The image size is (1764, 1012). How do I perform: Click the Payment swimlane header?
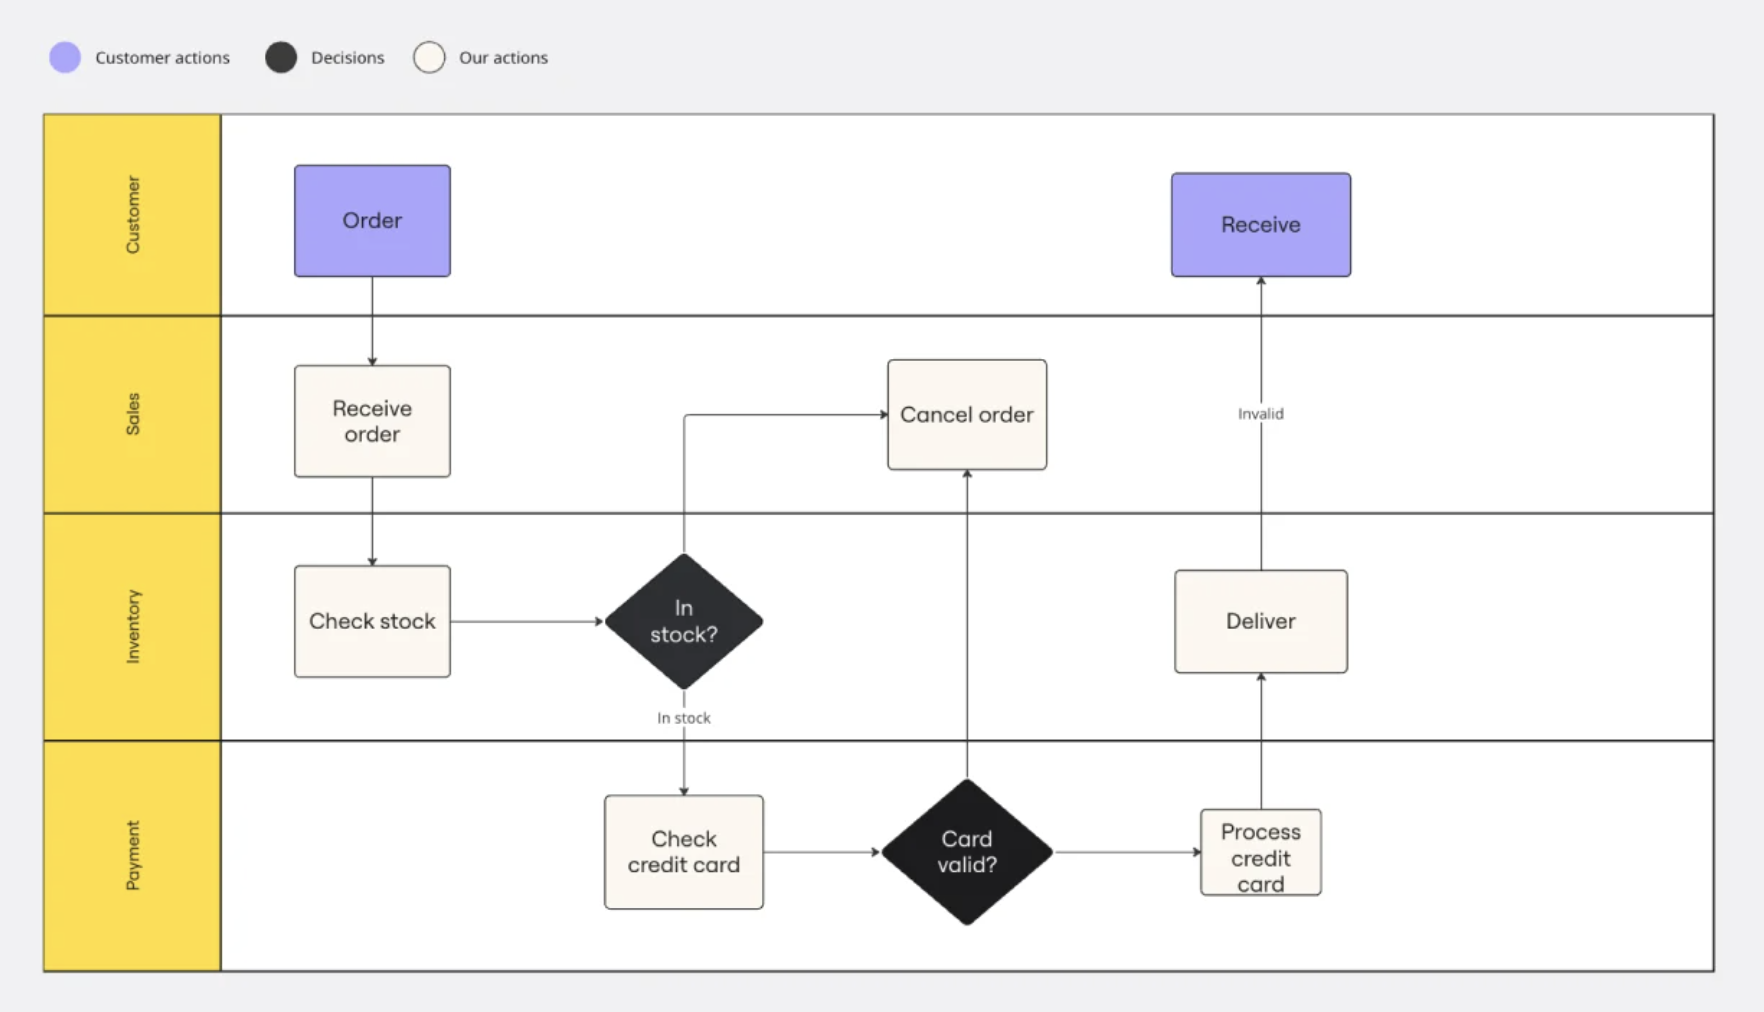pyautogui.click(x=132, y=856)
